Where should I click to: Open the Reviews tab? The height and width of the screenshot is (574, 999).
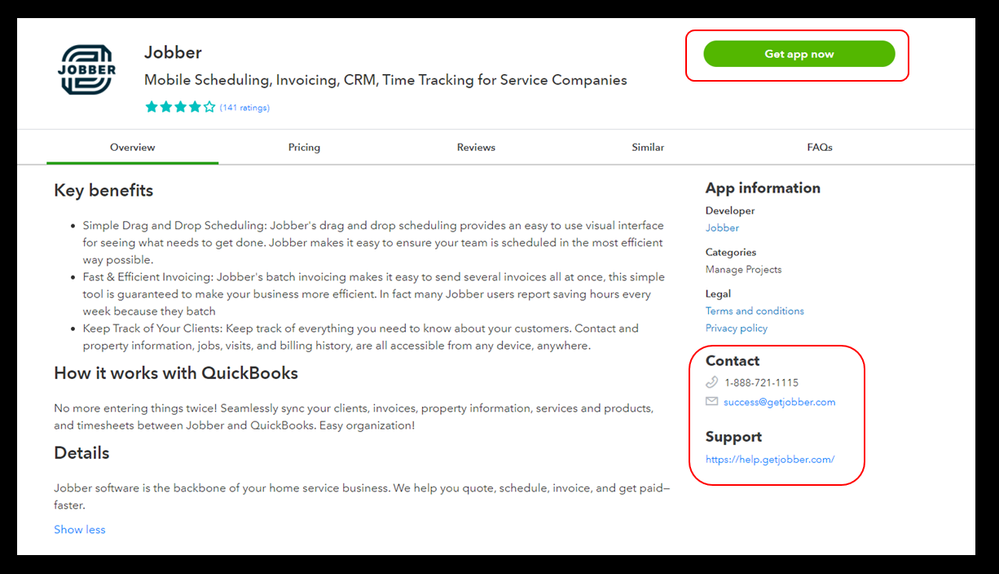pos(476,147)
